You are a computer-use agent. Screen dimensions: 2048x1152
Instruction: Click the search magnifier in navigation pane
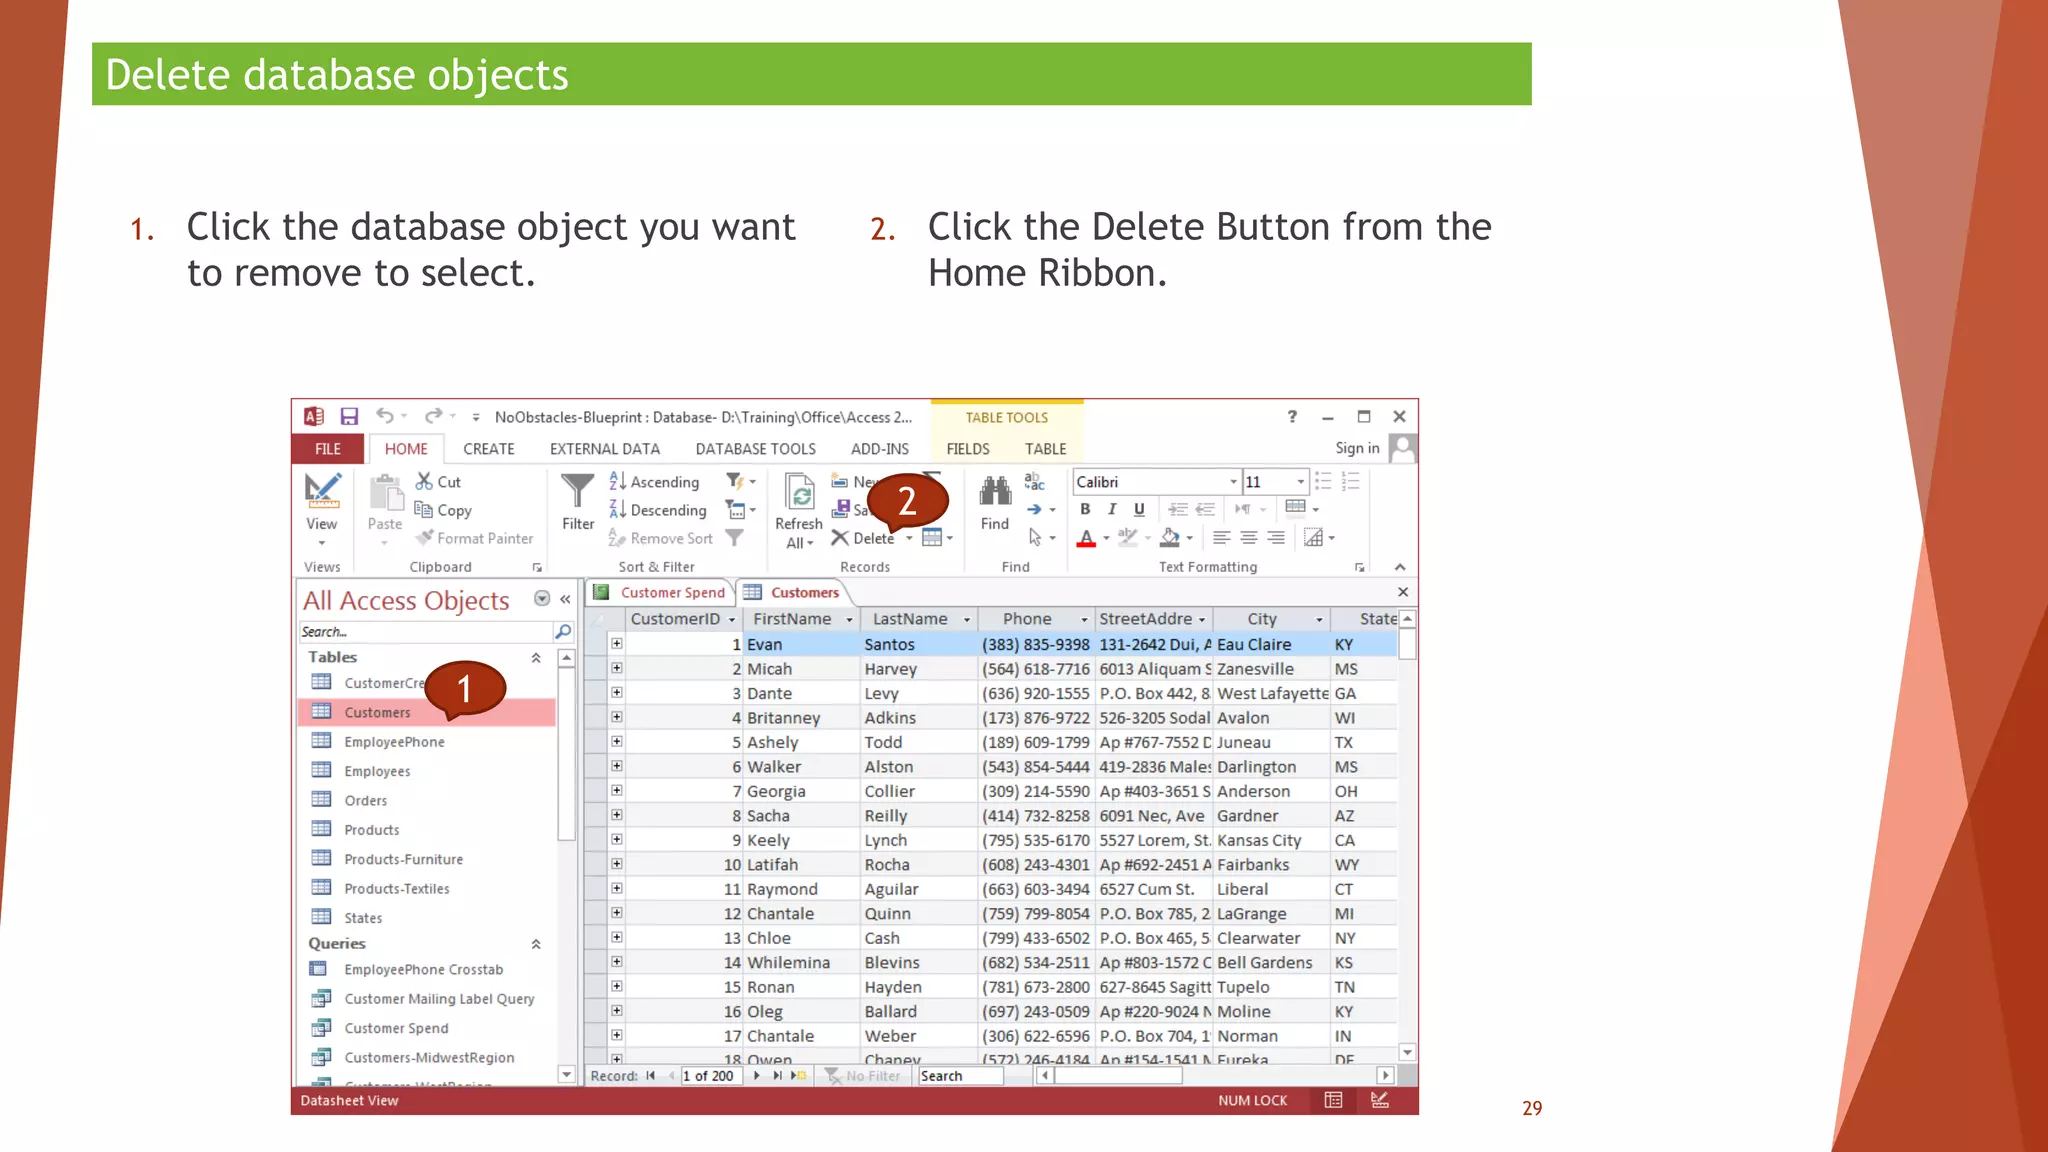point(563,632)
